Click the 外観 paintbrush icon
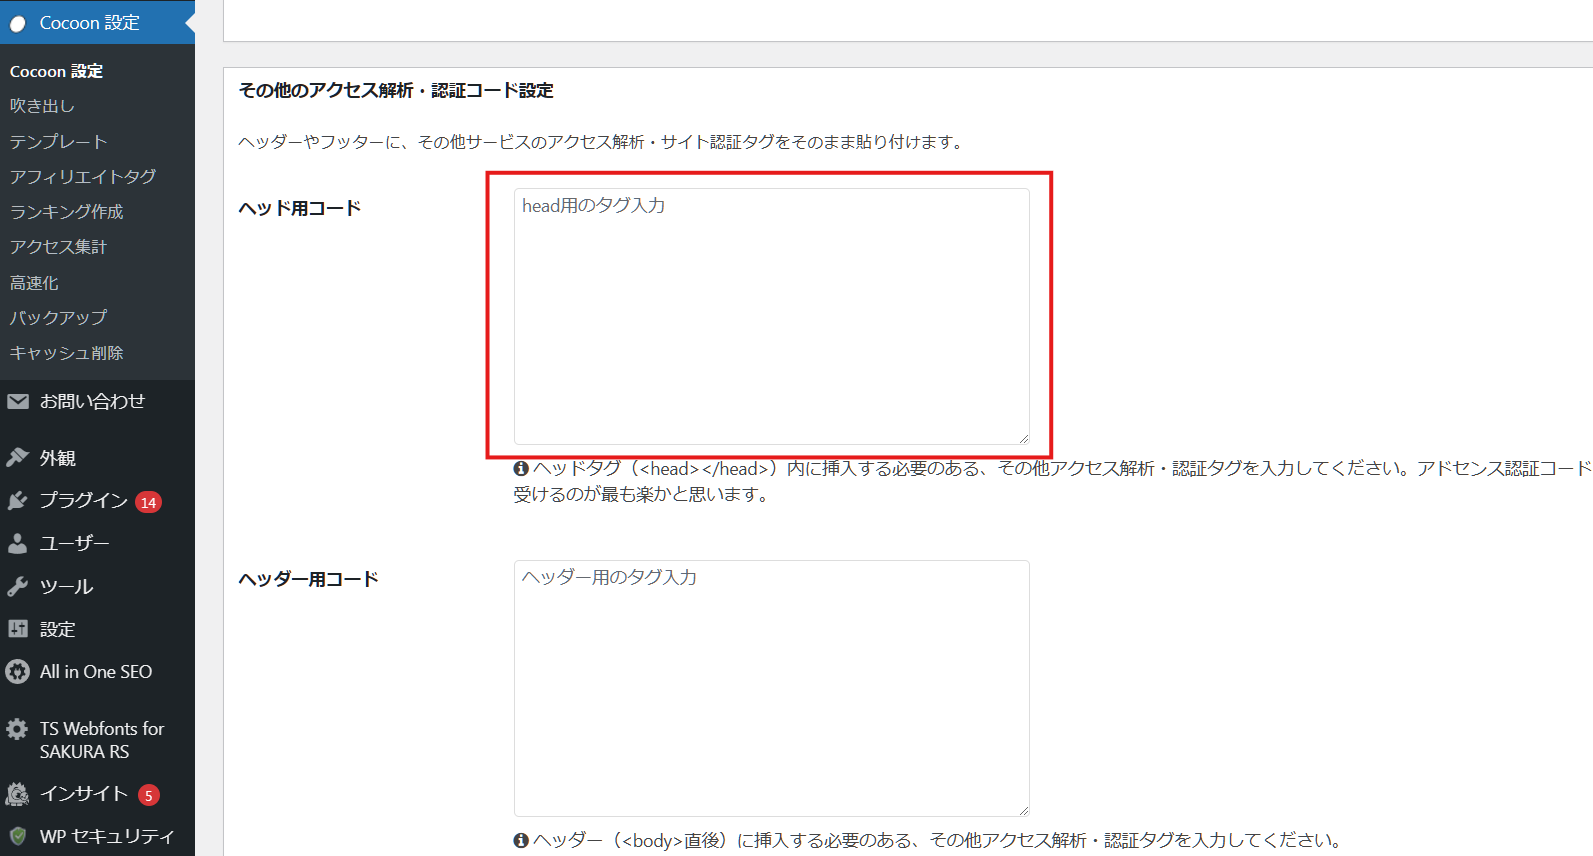Image resolution: width=1593 pixels, height=856 pixels. pyautogui.click(x=18, y=458)
